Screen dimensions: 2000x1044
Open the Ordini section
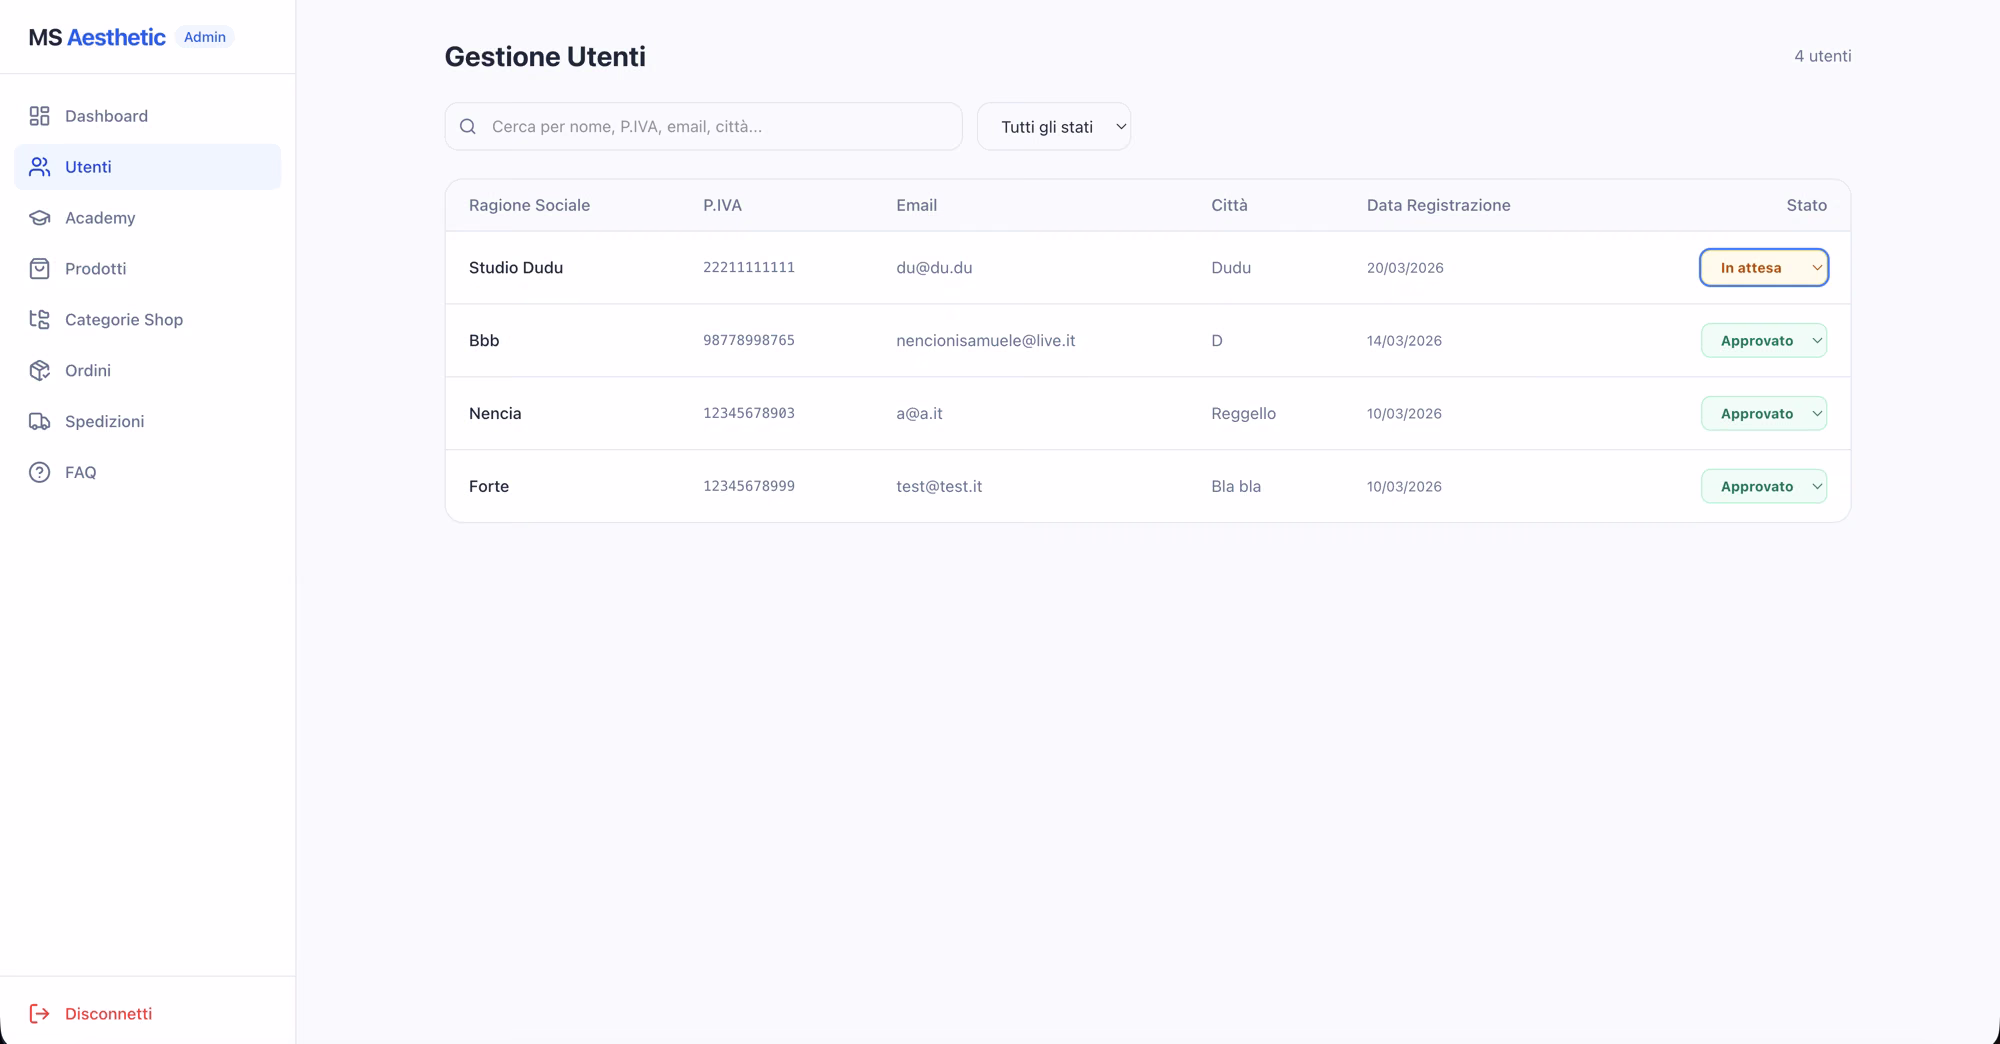(148, 371)
